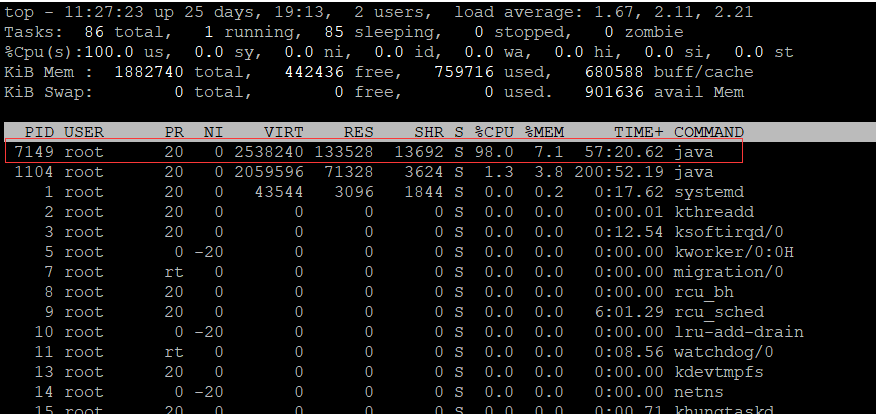Select the netns command name
The height and width of the screenshot is (414, 876).
(699, 392)
